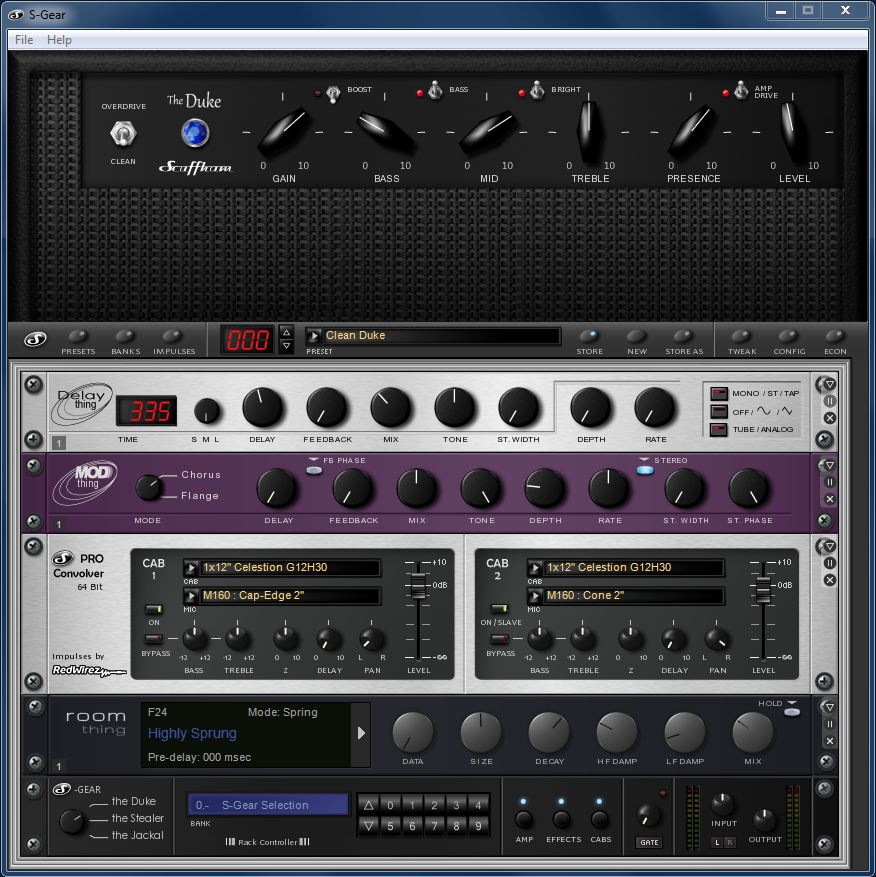This screenshot has width=876, height=877.
Task: Select preset slot 7 on Rack Controller
Action: (x=434, y=826)
